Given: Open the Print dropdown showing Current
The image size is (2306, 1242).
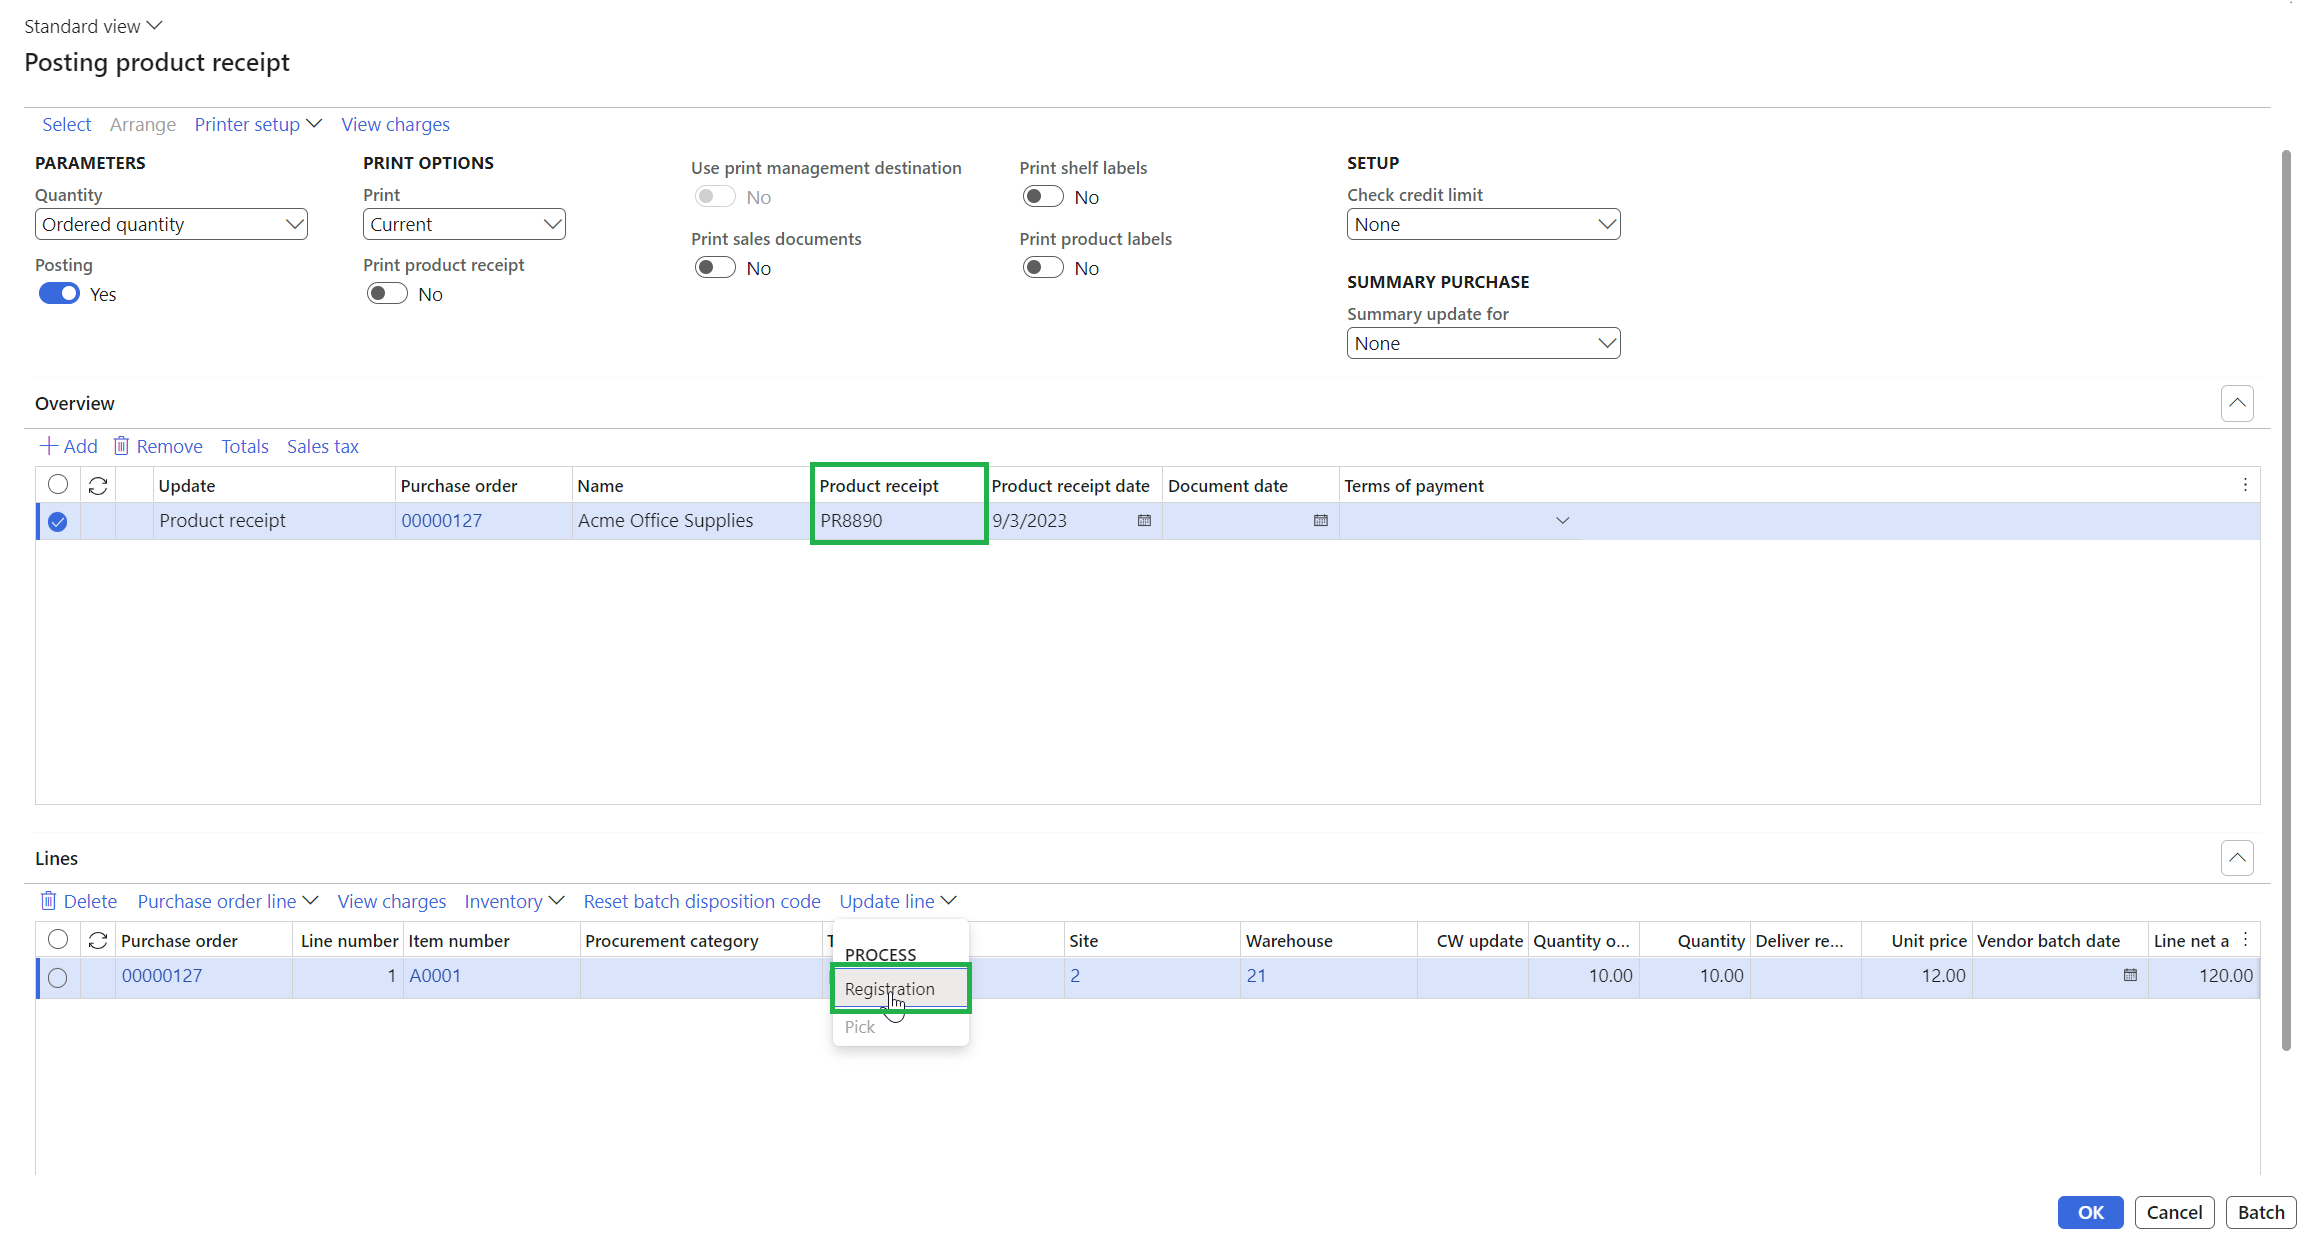Looking at the screenshot, I should [464, 224].
